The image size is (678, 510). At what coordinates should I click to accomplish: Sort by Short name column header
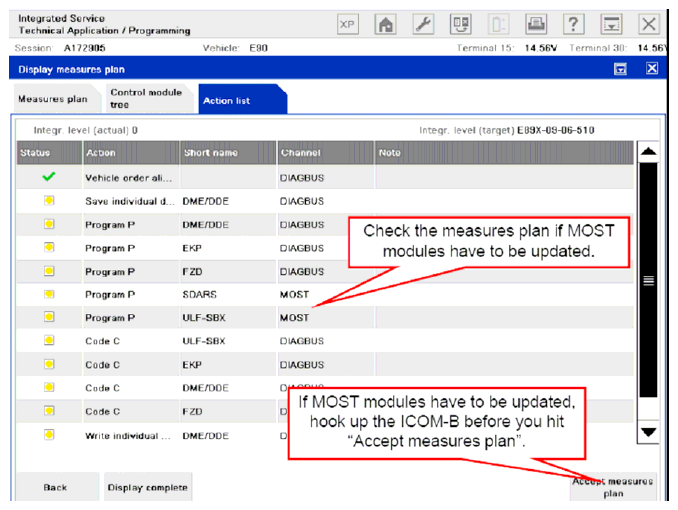coord(228,153)
